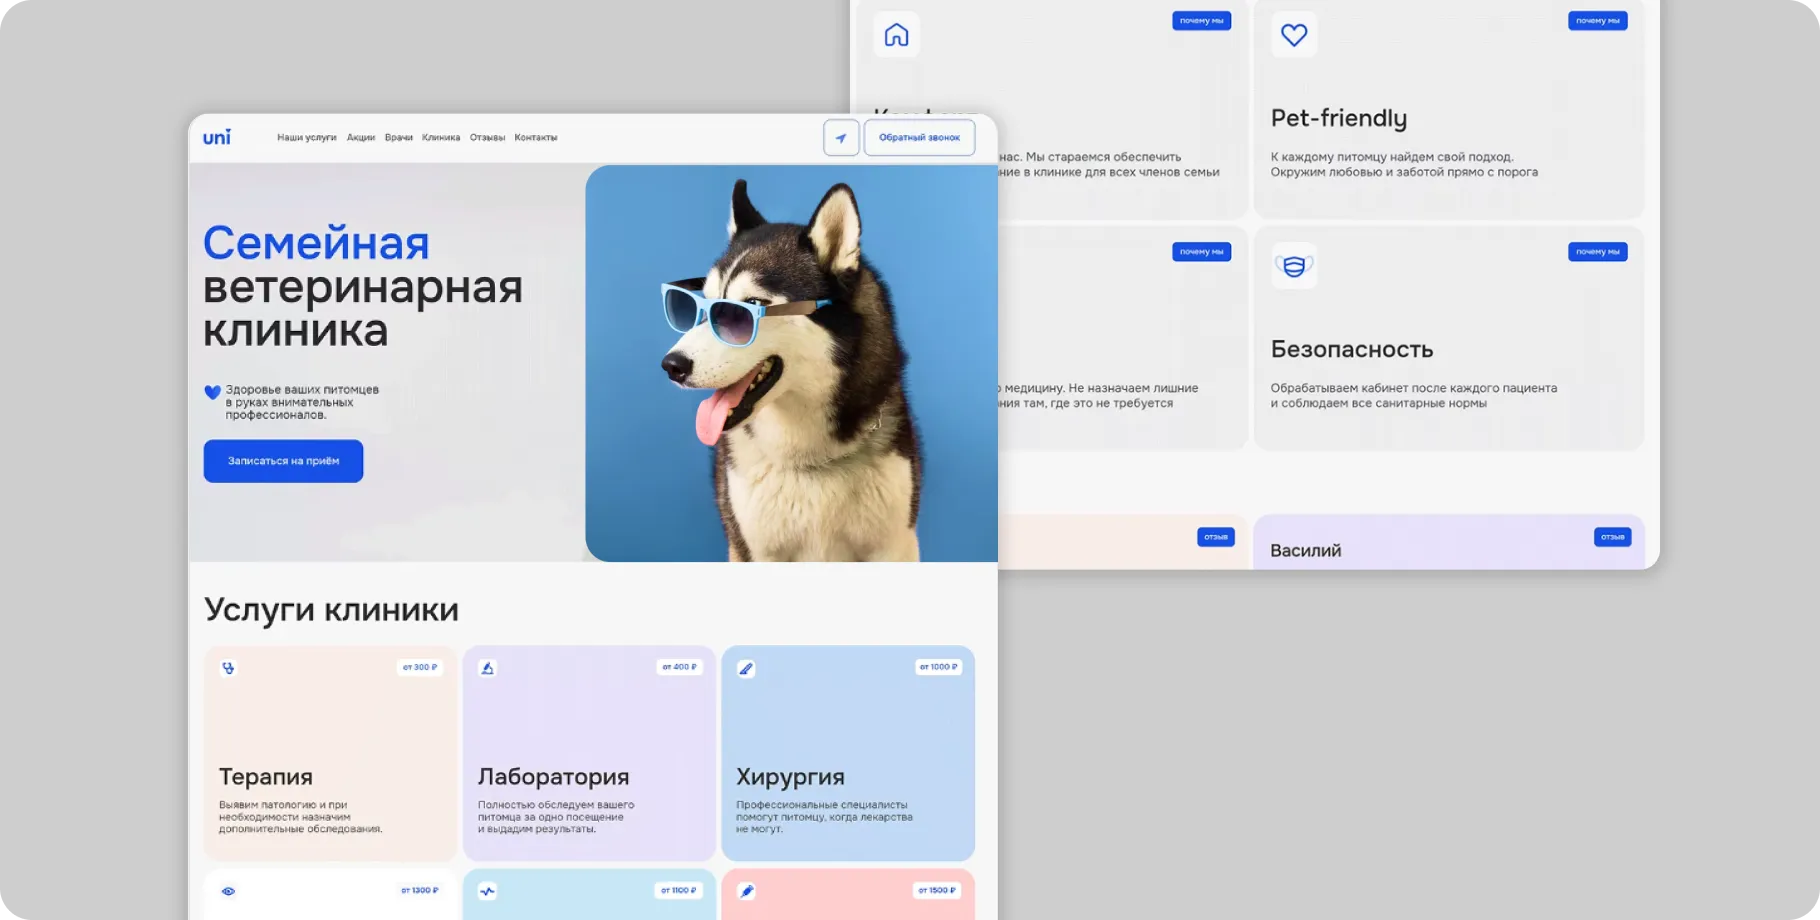Screen dimensions: 1820x920
Task: Click the почему мы badge on Pet-friendly card
Action: tap(1597, 20)
